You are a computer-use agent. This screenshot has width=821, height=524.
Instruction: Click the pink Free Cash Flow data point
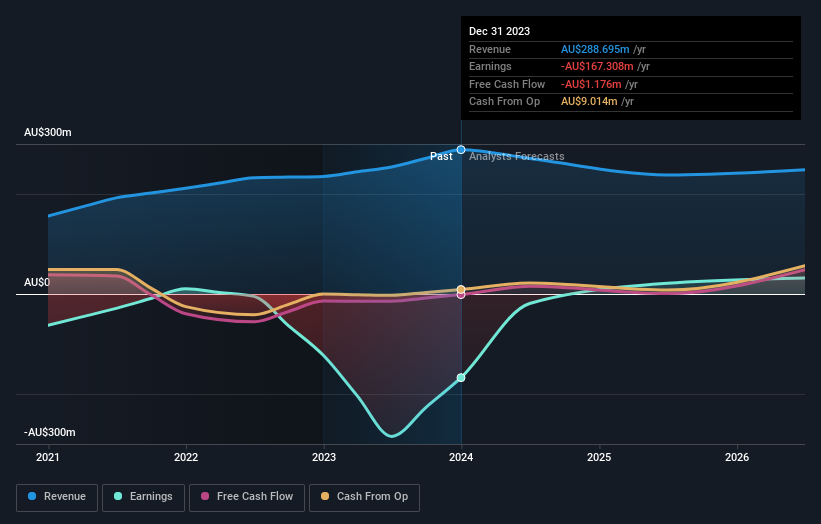pos(461,295)
